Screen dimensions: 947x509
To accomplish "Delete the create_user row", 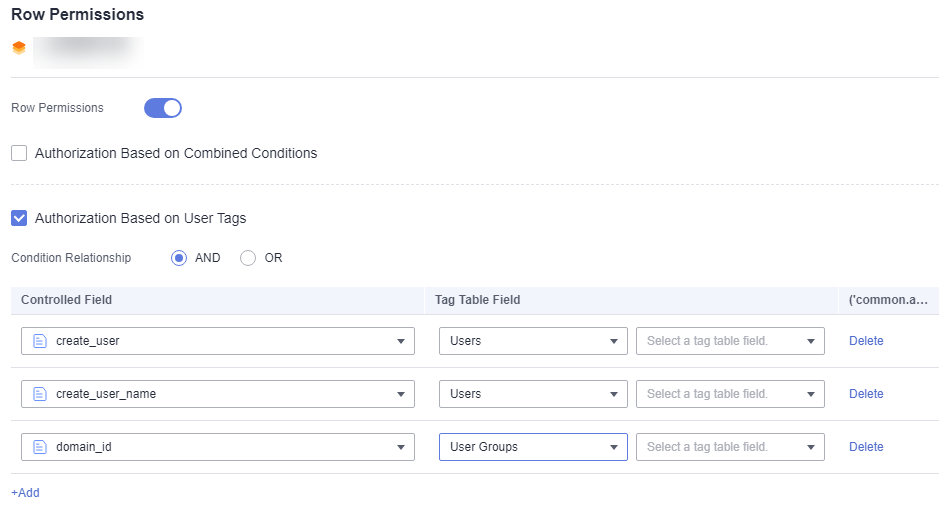I will (866, 341).
